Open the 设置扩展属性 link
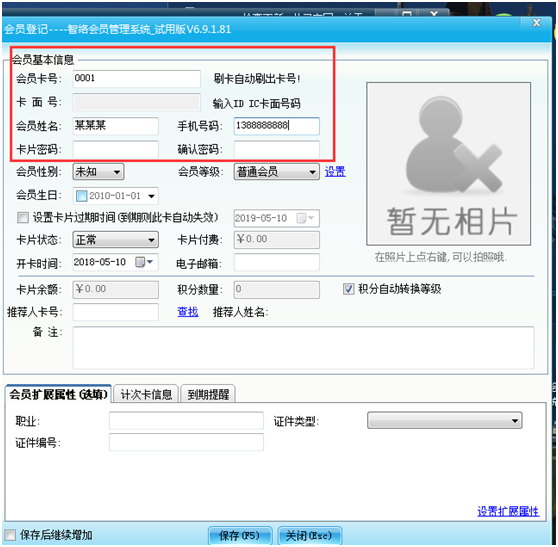 tap(508, 511)
